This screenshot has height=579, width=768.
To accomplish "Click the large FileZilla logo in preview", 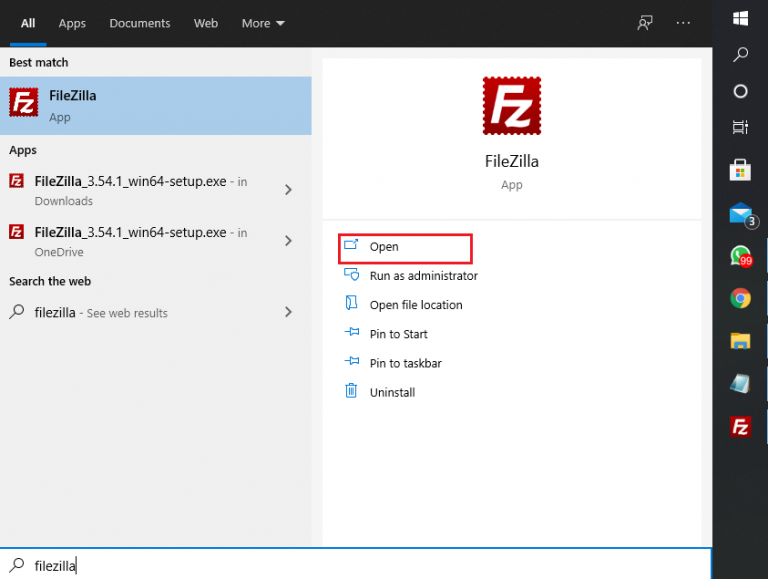I will tap(512, 106).
